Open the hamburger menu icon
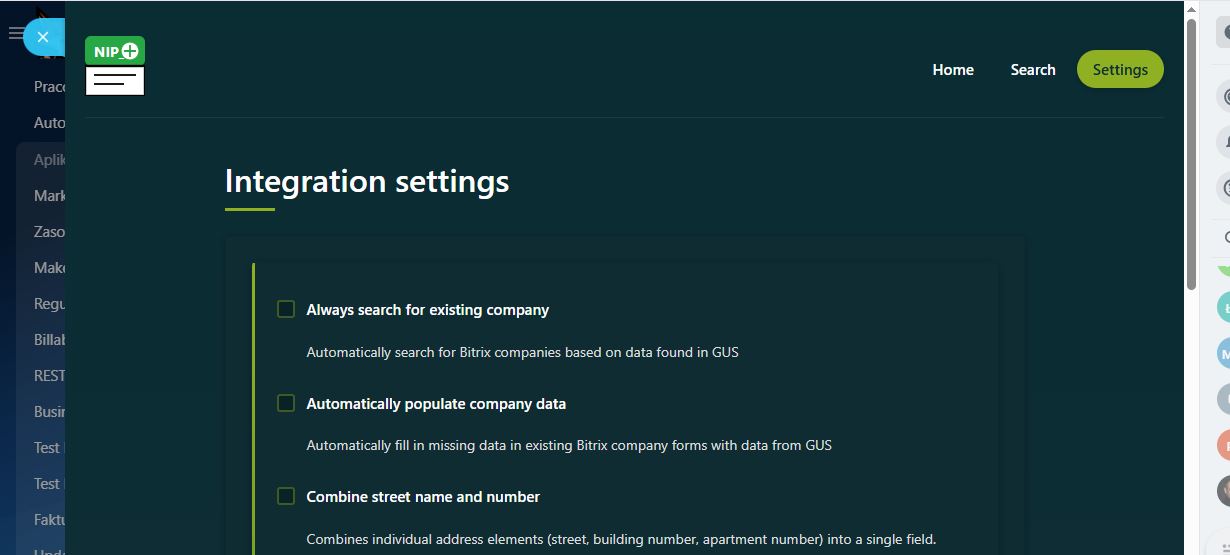Image resolution: width=1230 pixels, height=555 pixels. point(15,34)
